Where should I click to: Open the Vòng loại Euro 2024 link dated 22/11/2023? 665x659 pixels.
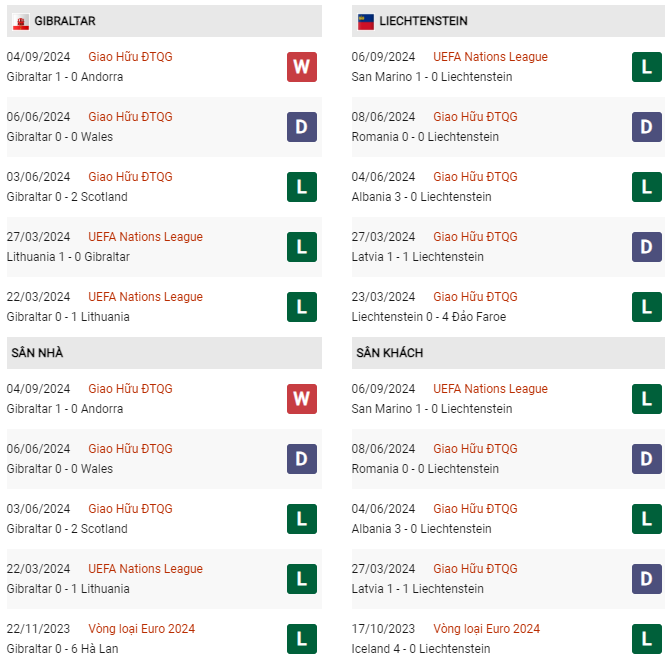coord(141,629)
